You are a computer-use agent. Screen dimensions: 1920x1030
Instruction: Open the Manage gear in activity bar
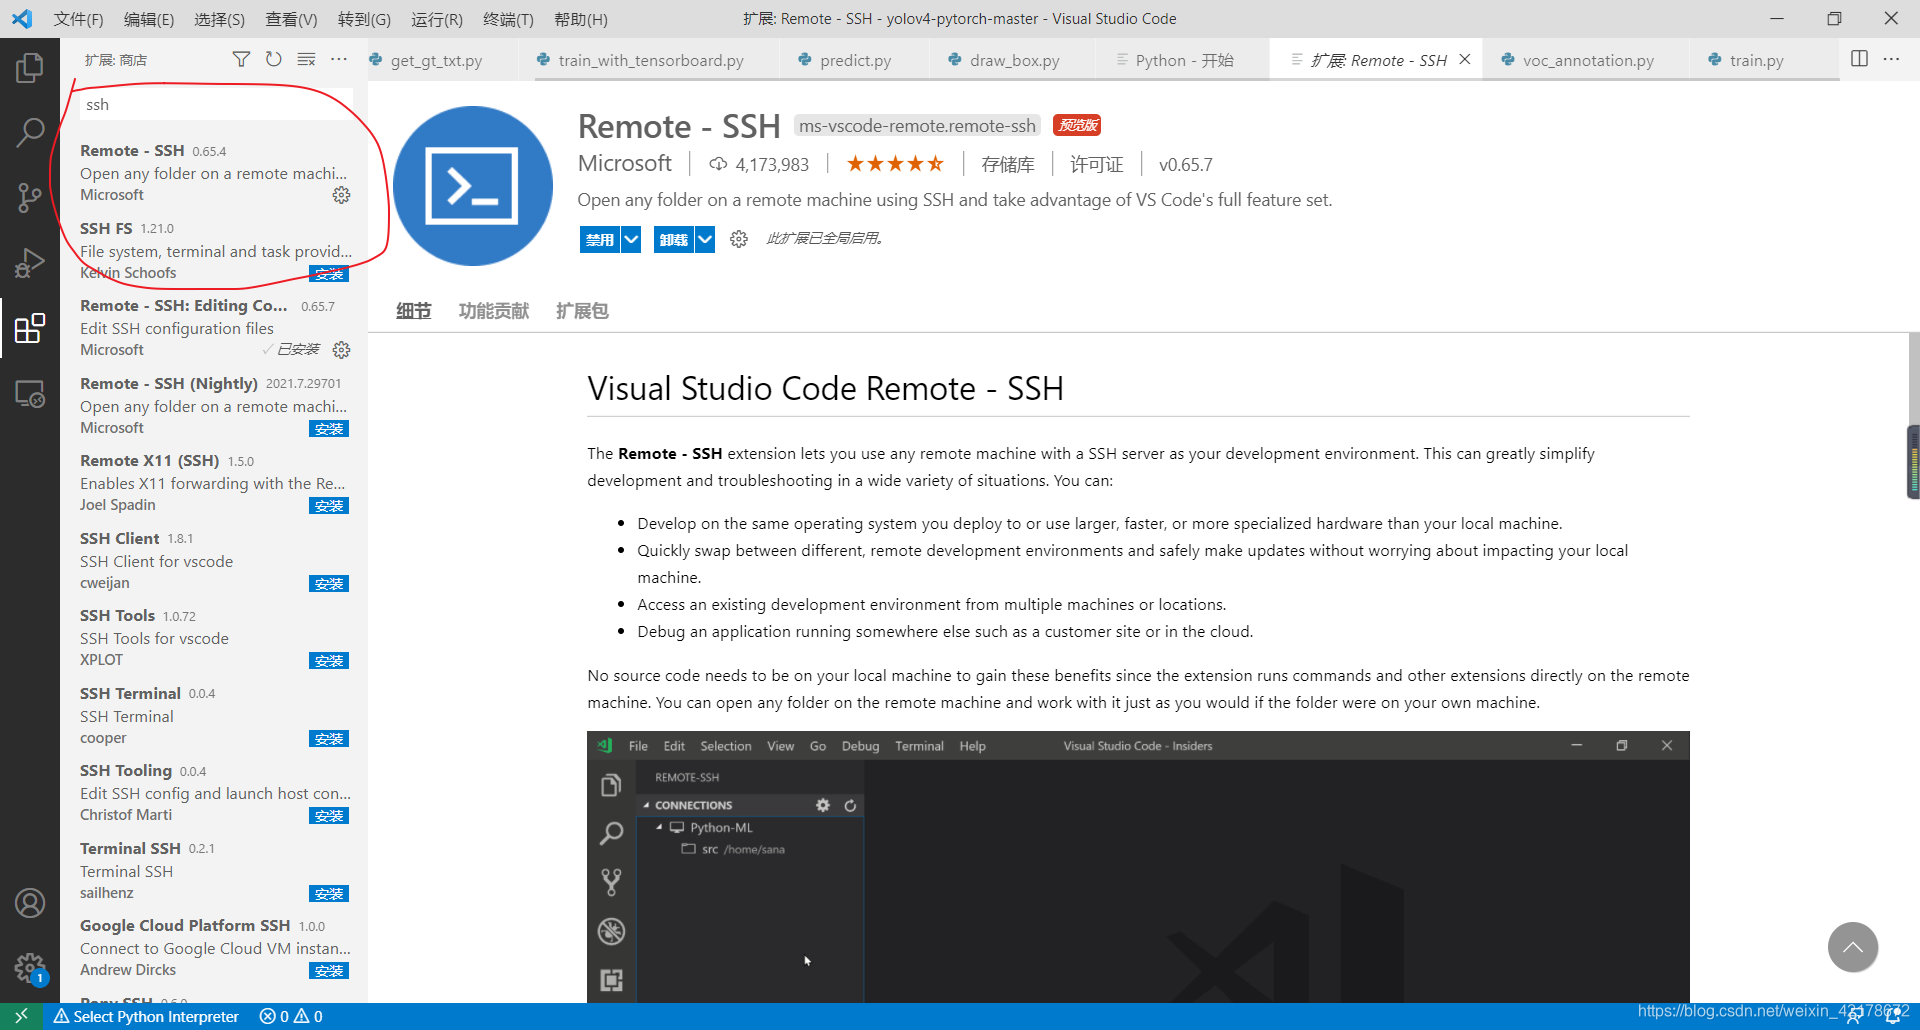[30, 968]
